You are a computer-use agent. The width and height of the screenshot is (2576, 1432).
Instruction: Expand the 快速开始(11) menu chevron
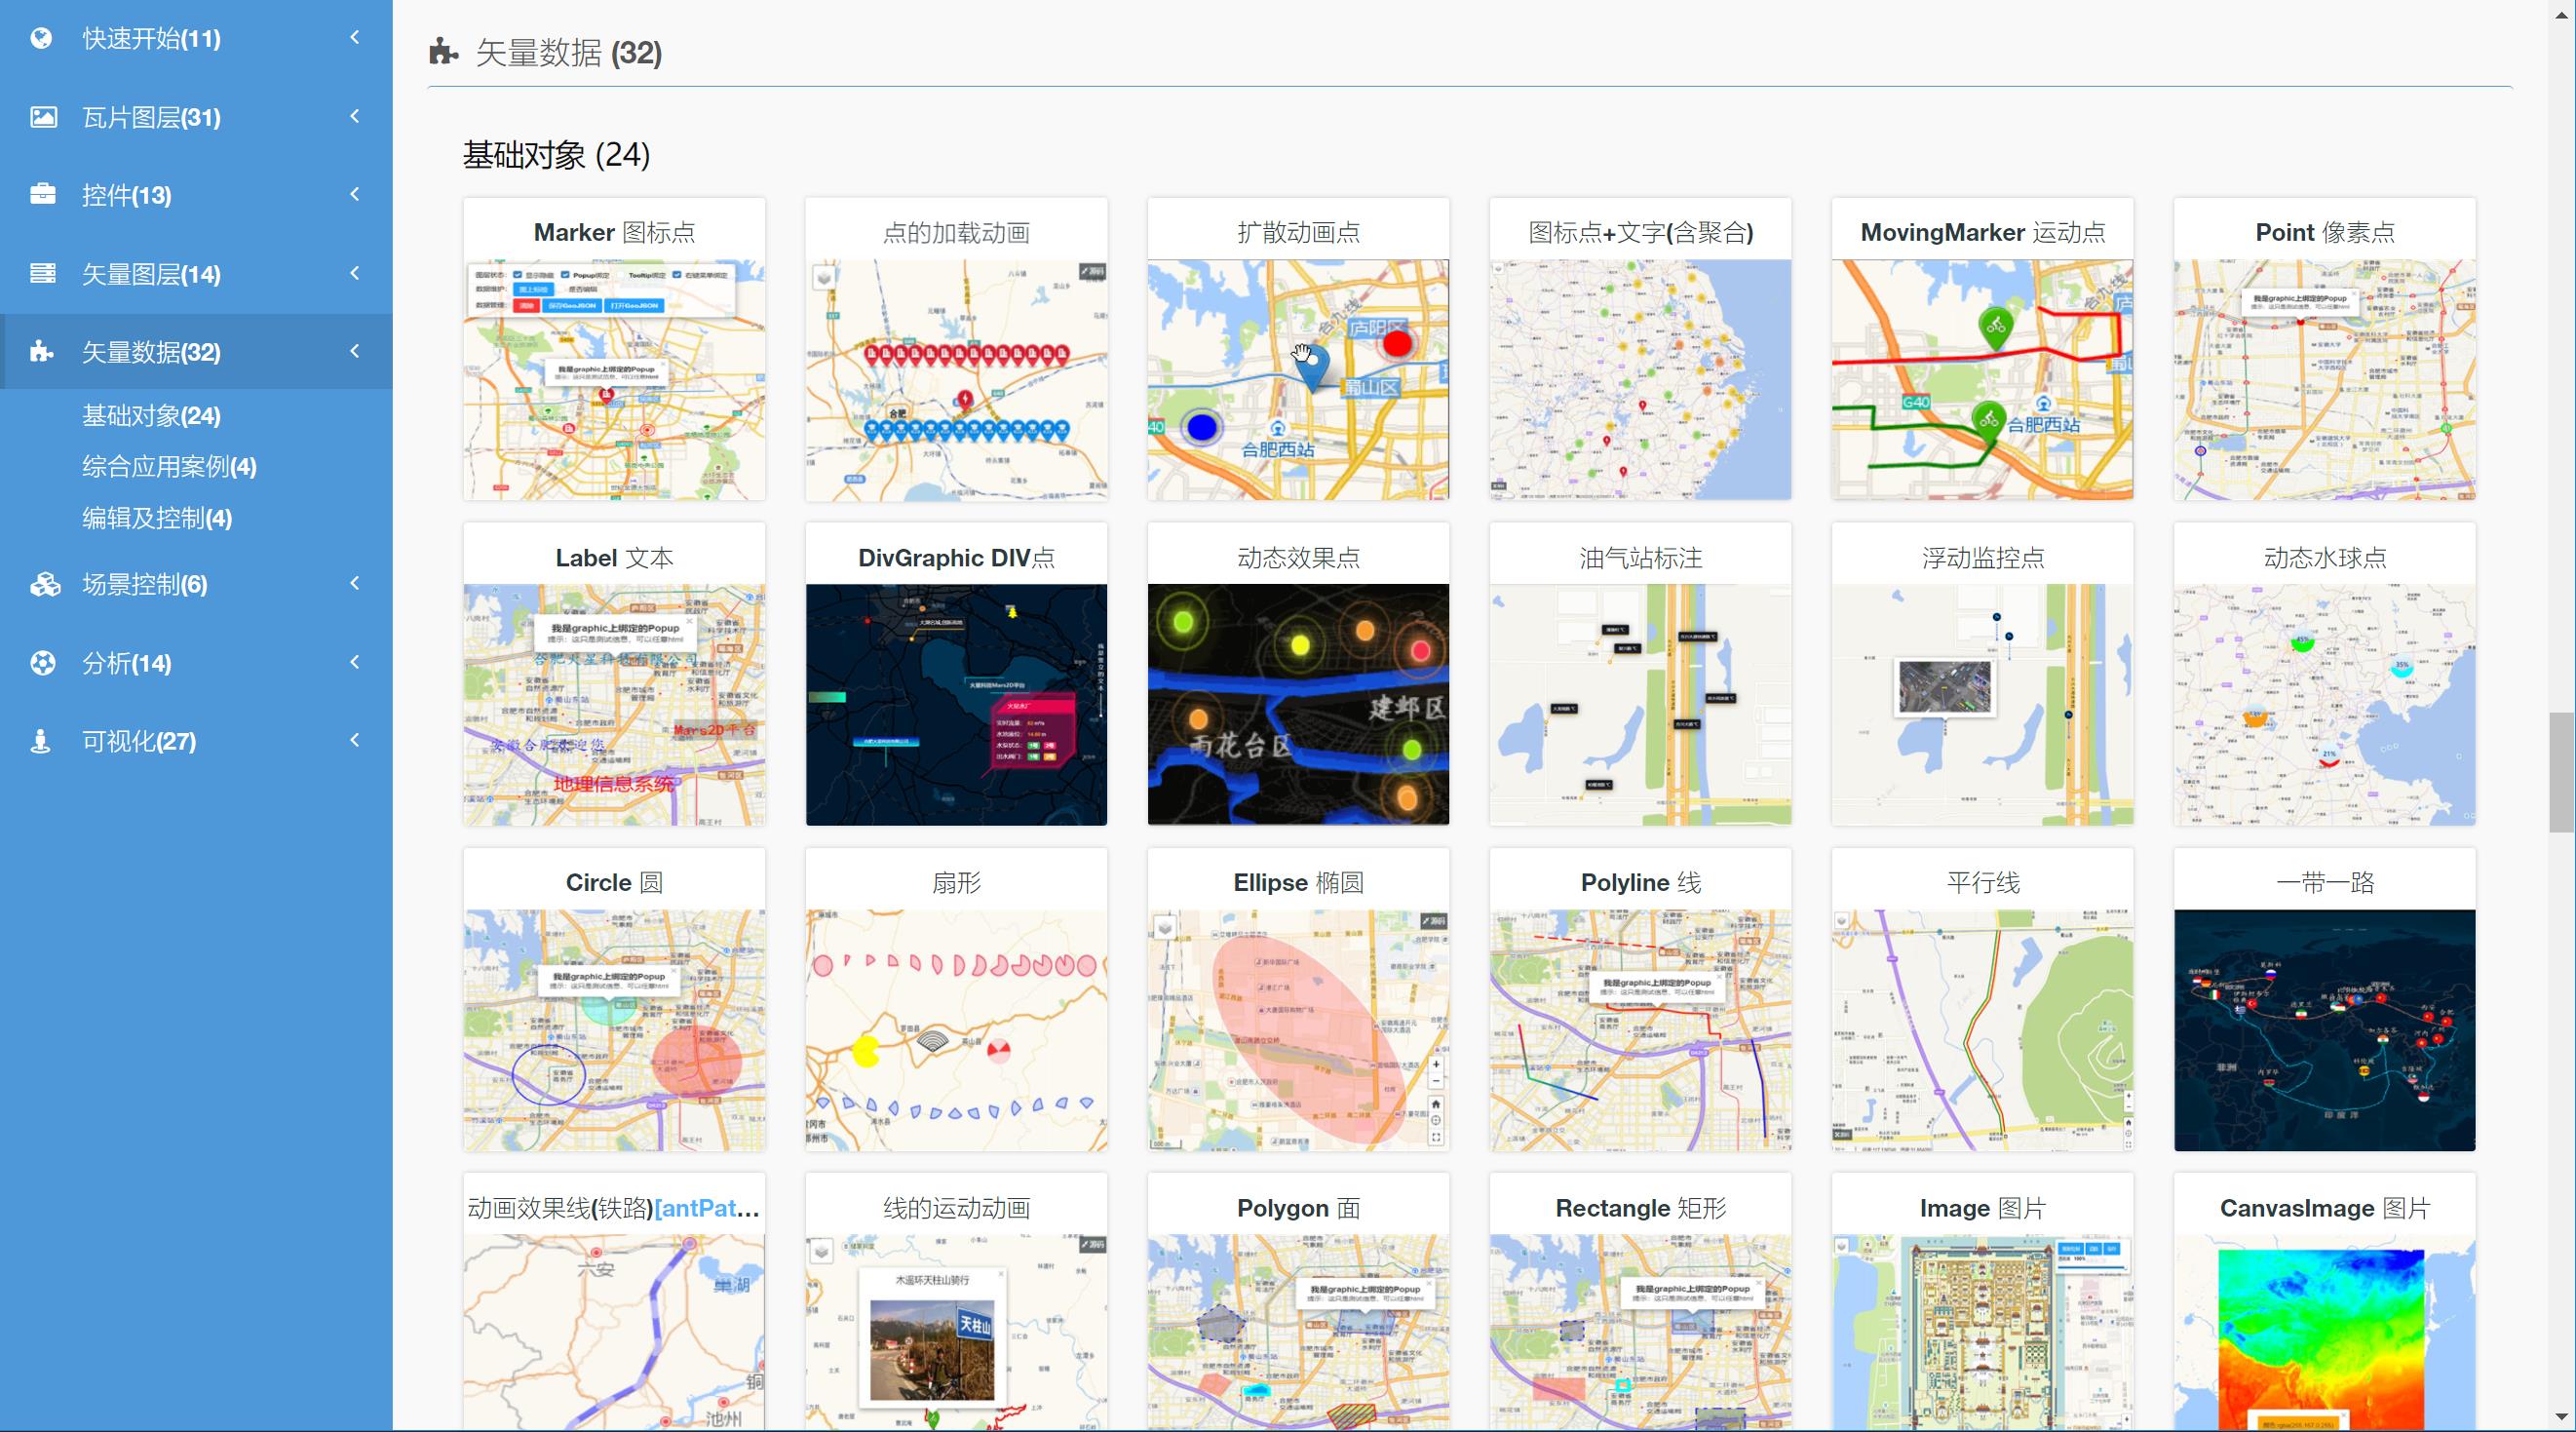[355, 38]
